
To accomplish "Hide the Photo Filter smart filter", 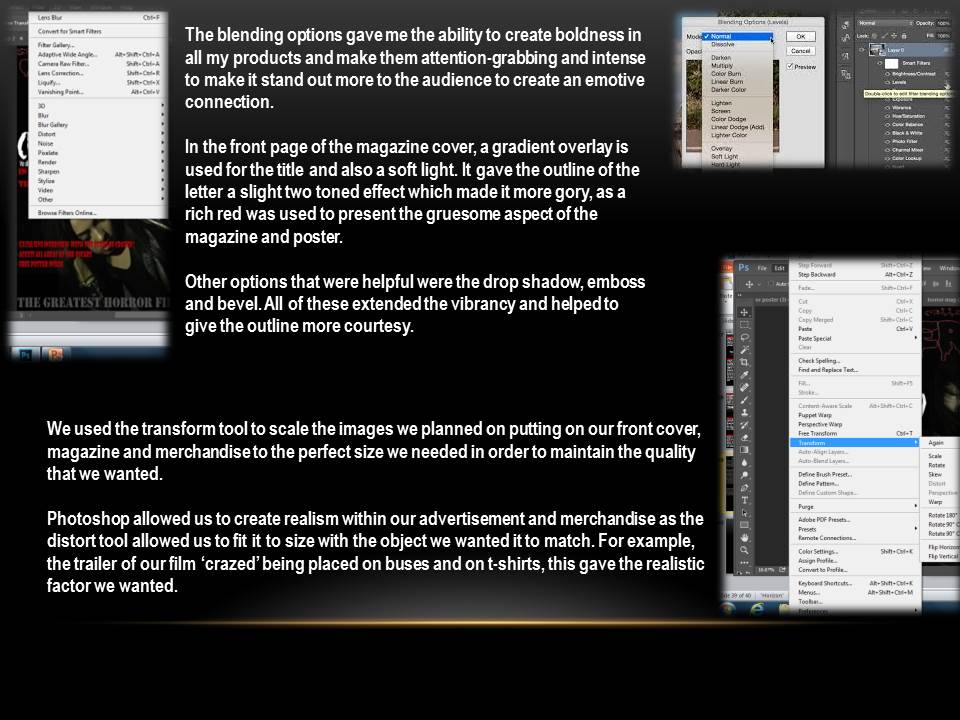I will click(x=887, y=141).
